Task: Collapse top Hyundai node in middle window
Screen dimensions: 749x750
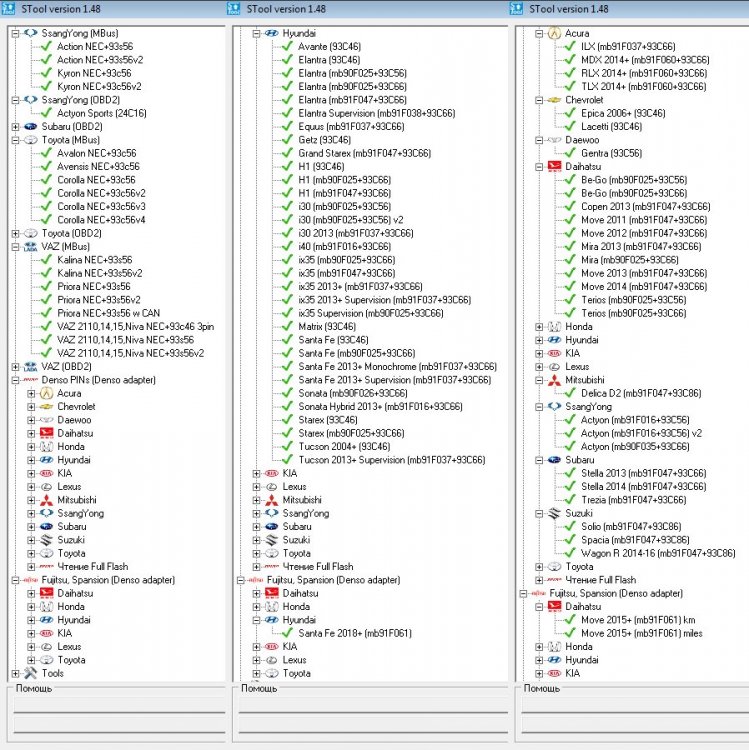Action: pyautogui.click(x=256, y=33)
